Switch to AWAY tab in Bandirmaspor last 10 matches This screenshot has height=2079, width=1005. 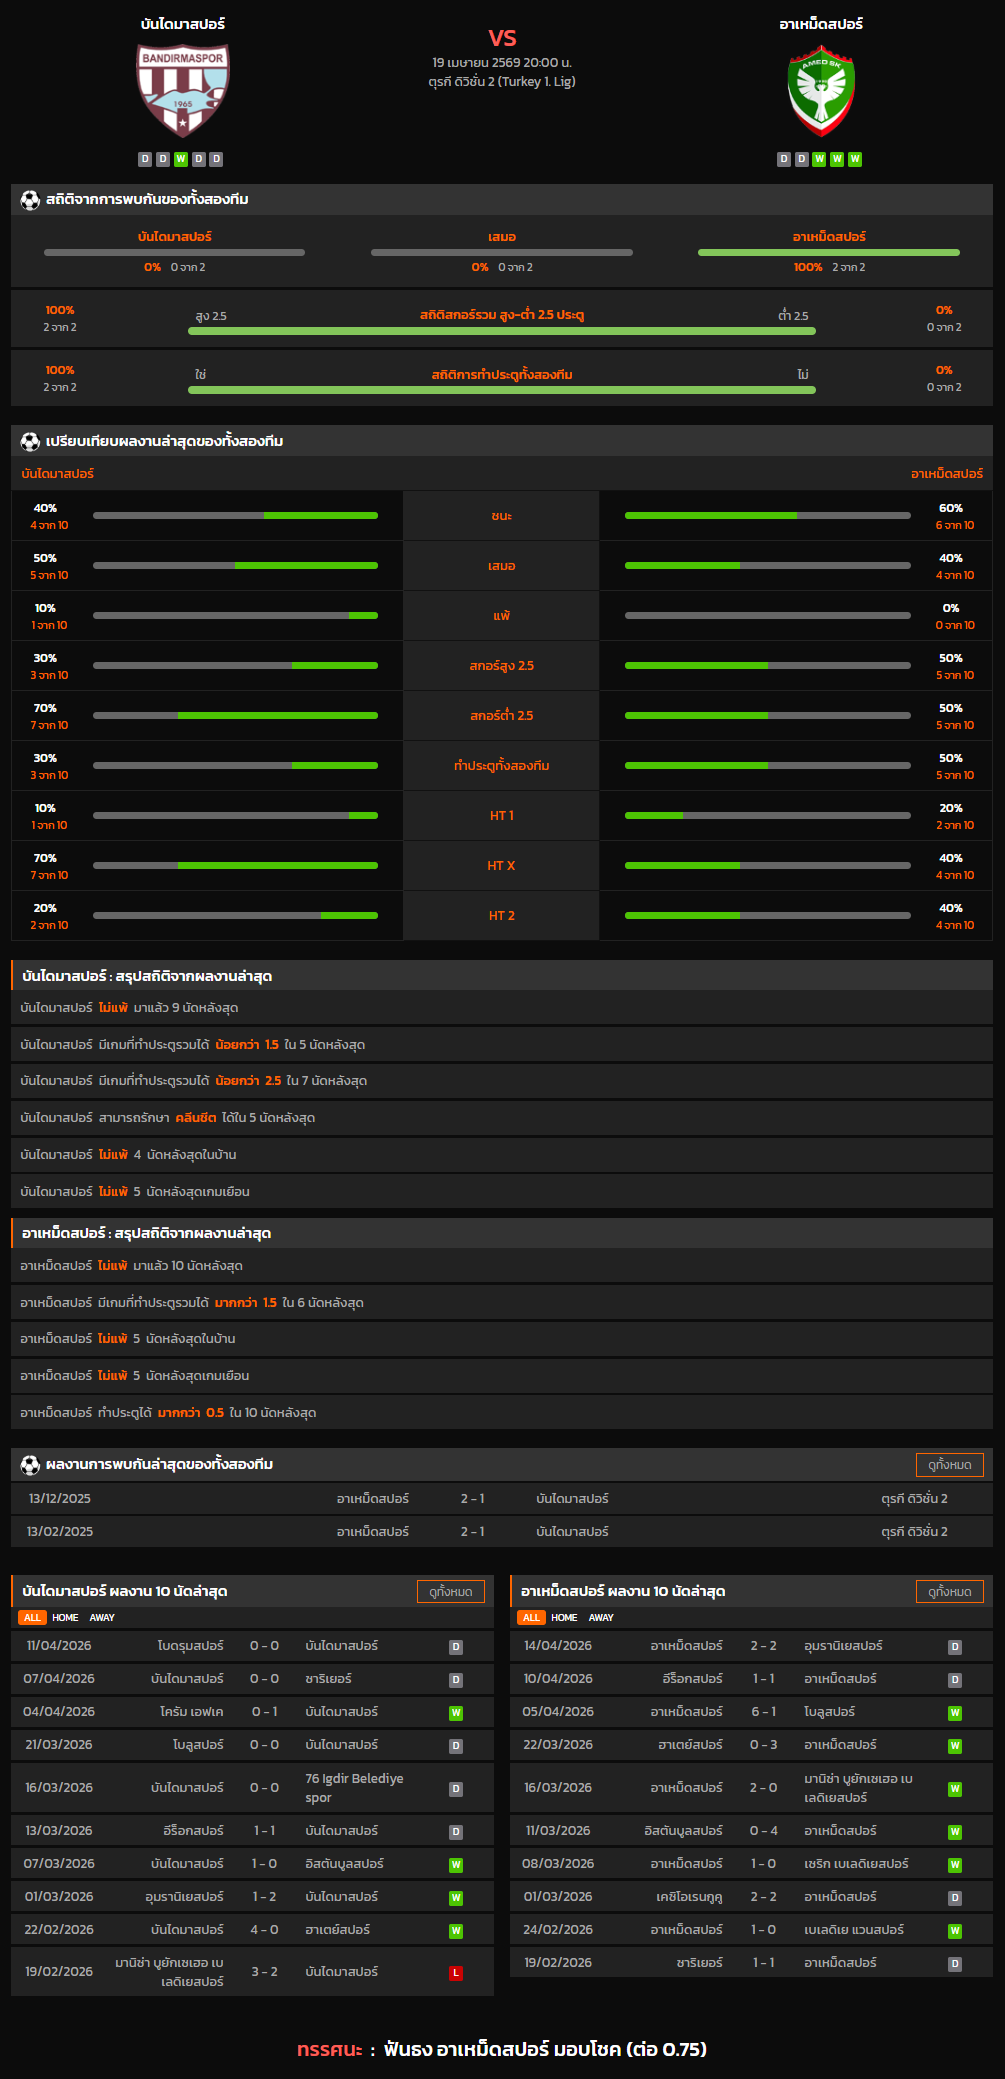(x=102, y=1617)
